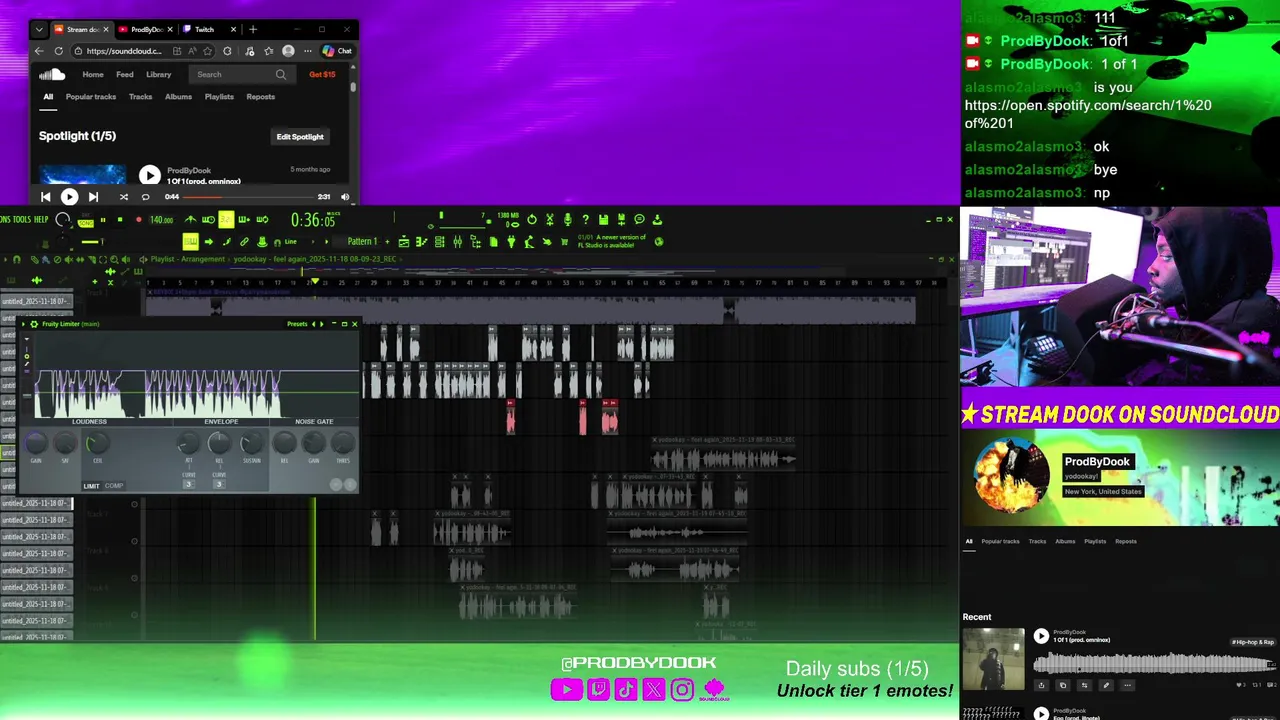
Task: Open the Browser tree view icon
Action: coord(475,241)
